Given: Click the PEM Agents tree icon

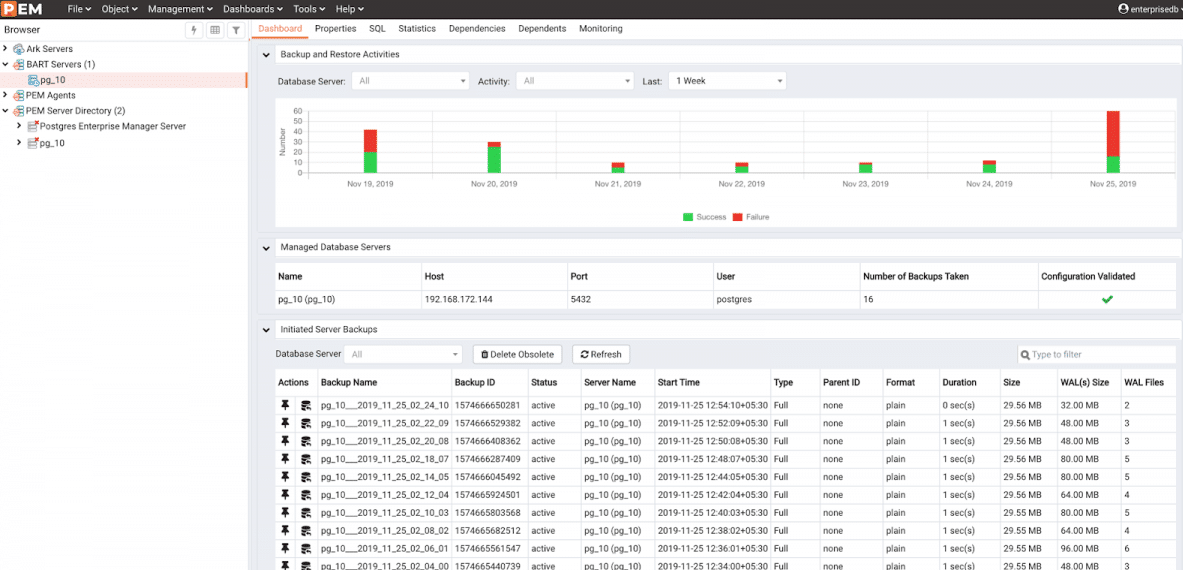Looking at the screenshot, I should [x=19, y=96].
